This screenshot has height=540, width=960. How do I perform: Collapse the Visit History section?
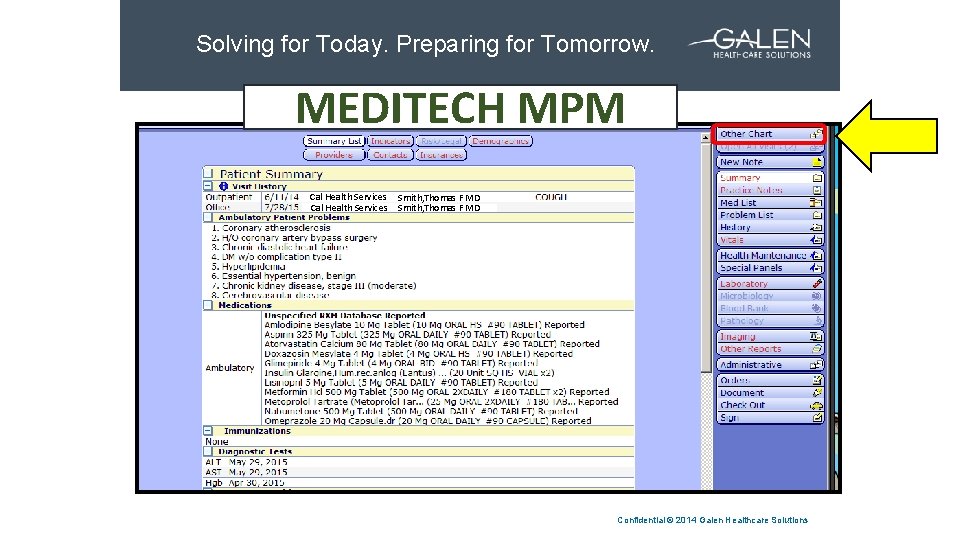(208, 186)
